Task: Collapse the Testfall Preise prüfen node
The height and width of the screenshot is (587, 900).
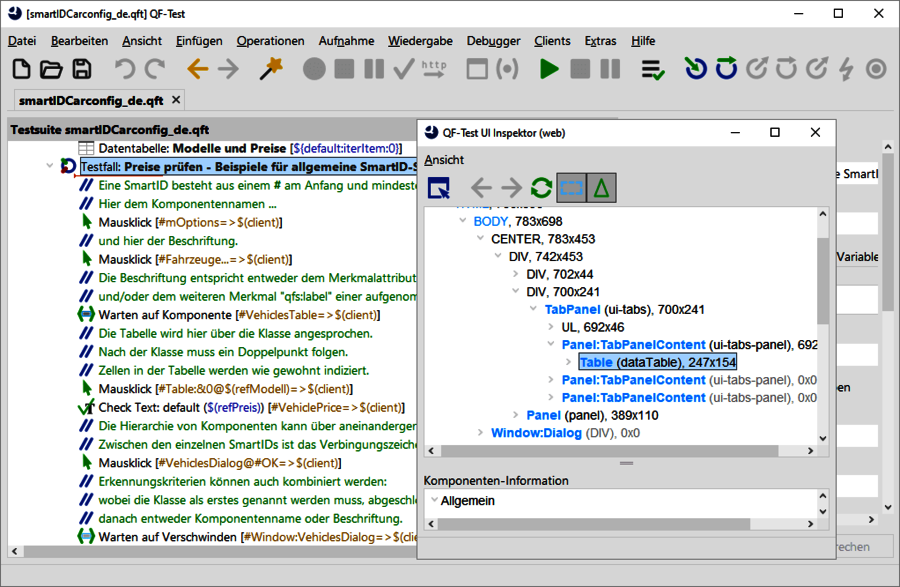Action: [x=50, y=166]
